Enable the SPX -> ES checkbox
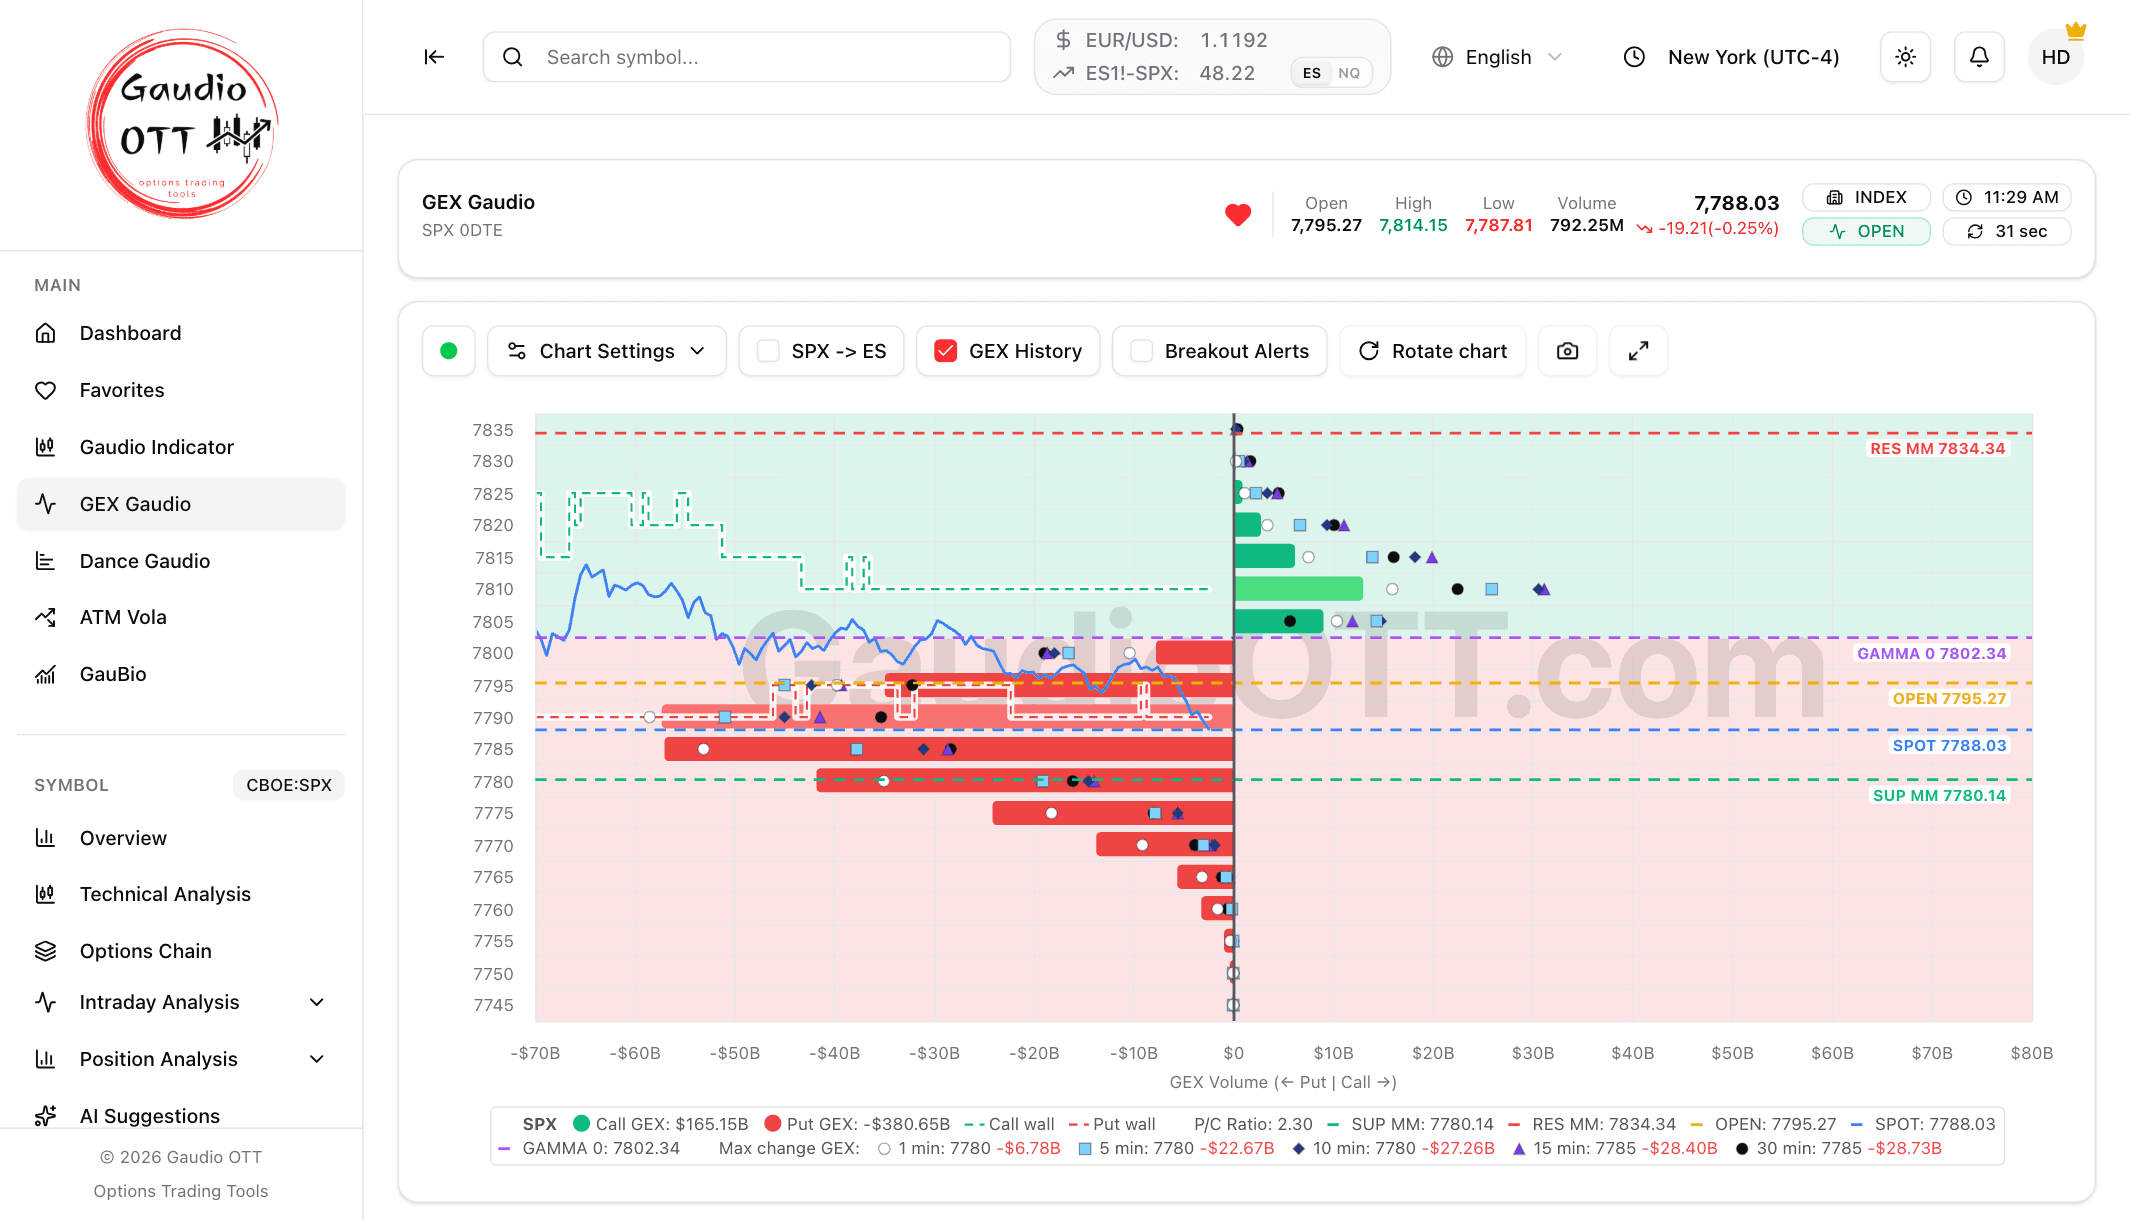The image size is (2130, 1220). click(768, 351)
